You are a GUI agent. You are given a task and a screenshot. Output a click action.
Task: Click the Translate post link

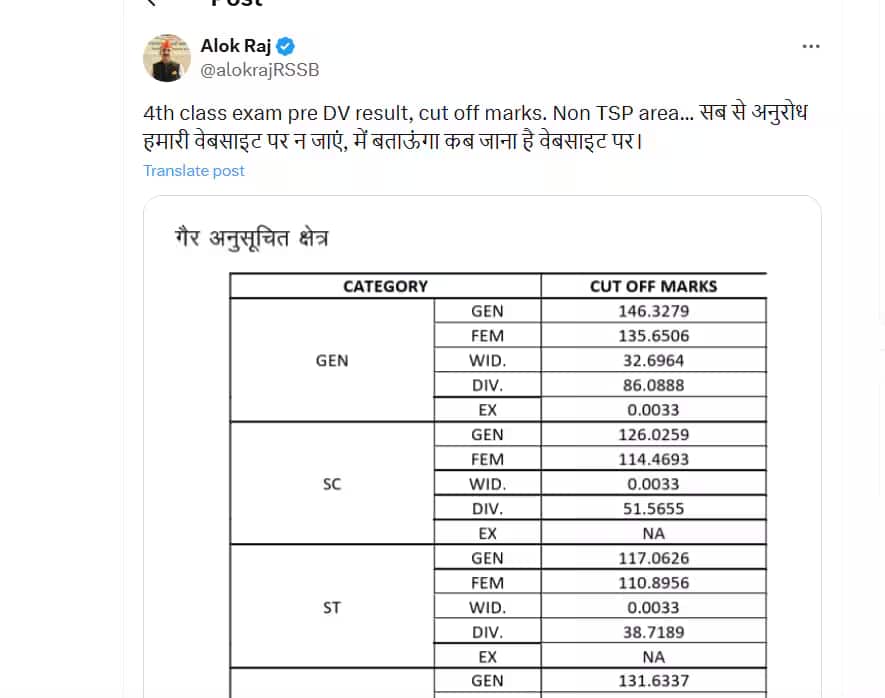pyautogui.click(x=194, y=170)
